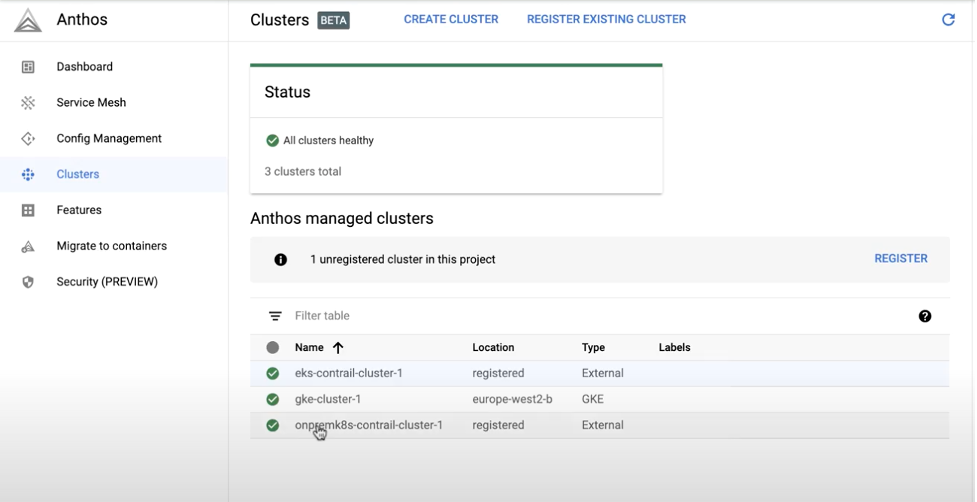977x502 pixels.
Task: Select the Clusters sidebar icon
Action: (x=28, y=174)
